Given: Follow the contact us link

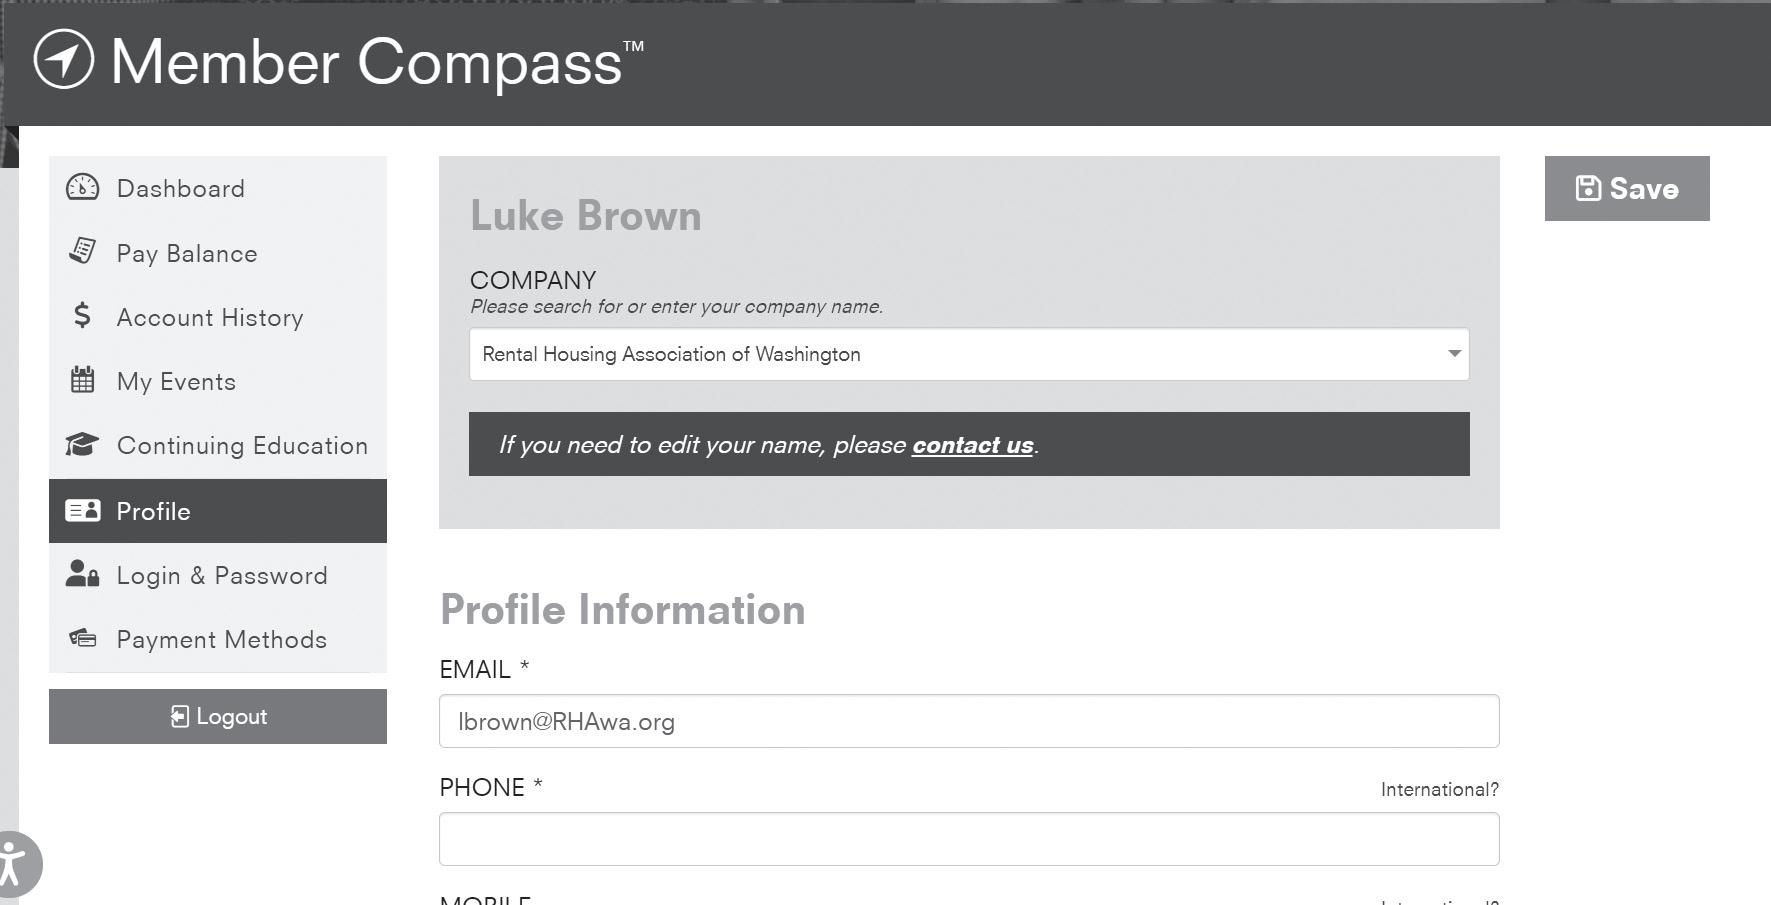Looking at the screenshot, I should 972,445.
